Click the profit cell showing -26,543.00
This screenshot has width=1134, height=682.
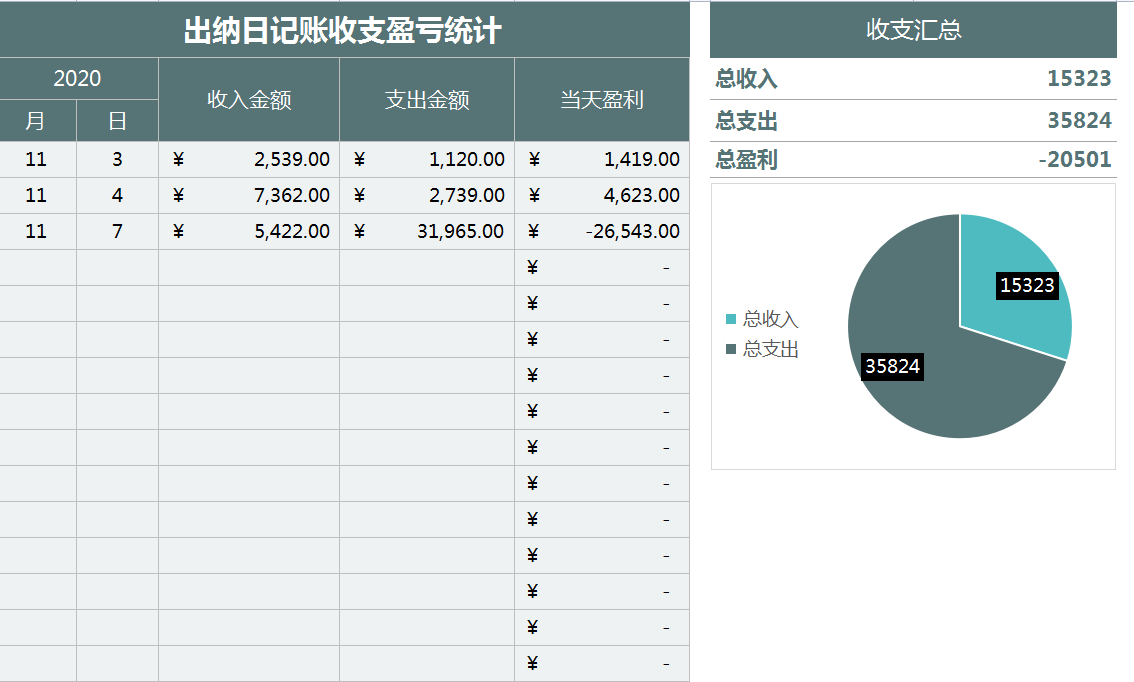click(x=602, y=231)
